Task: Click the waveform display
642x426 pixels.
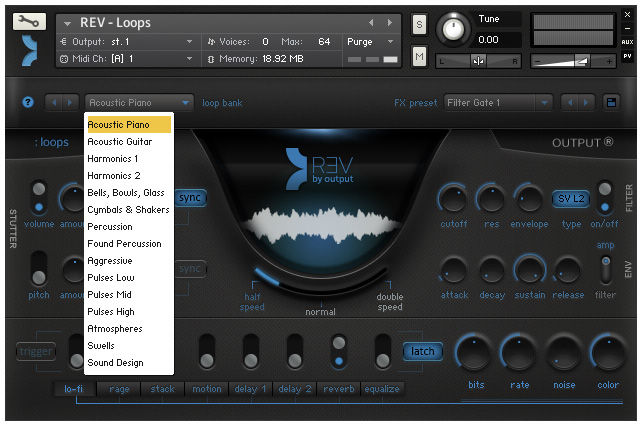Action: click(323, 226)
